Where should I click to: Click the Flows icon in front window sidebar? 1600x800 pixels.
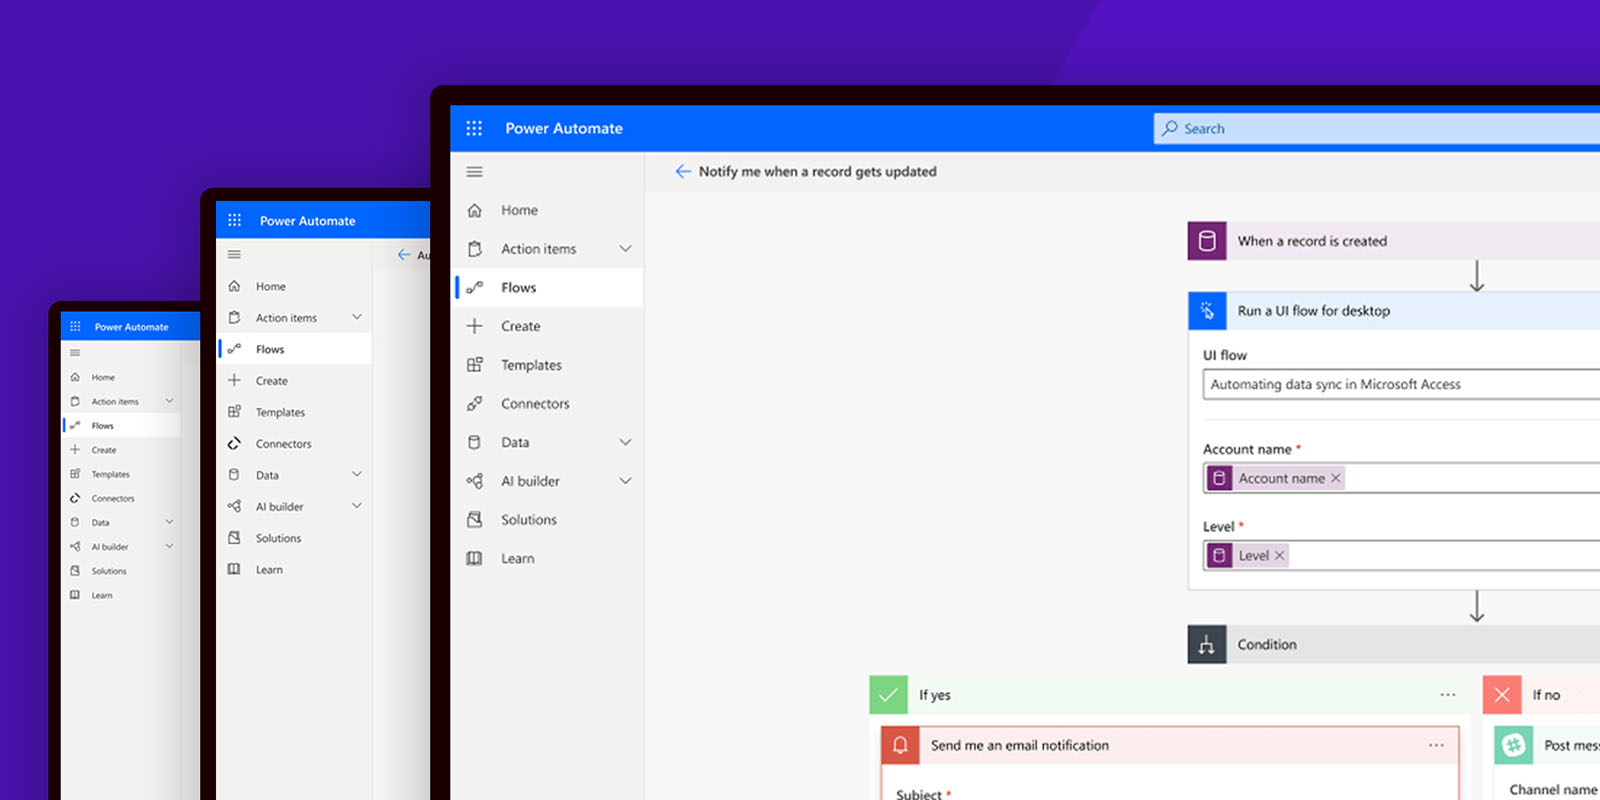[475, 287]
